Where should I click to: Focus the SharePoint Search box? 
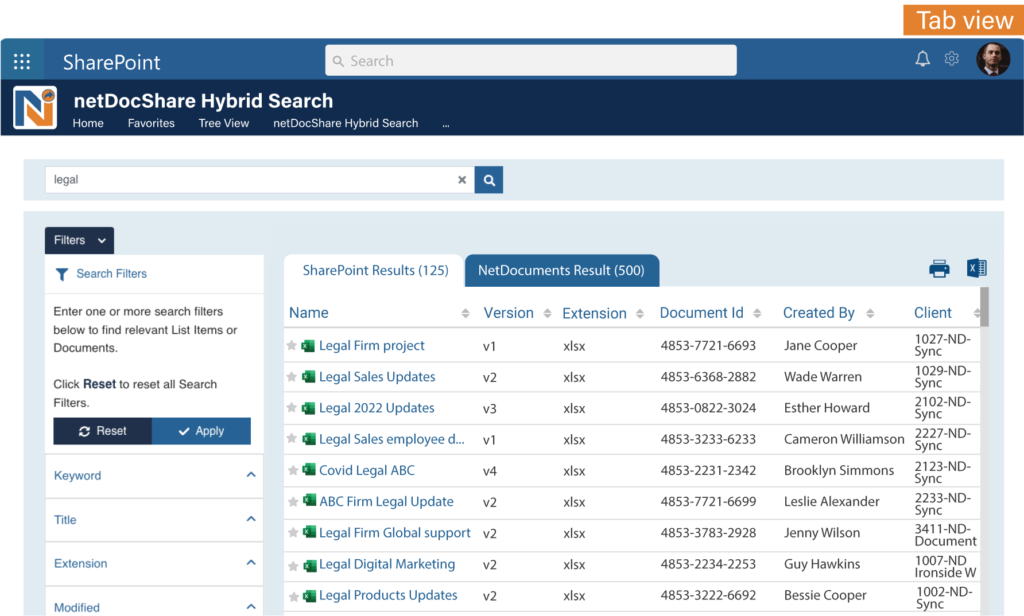click(x=531, y=61)
